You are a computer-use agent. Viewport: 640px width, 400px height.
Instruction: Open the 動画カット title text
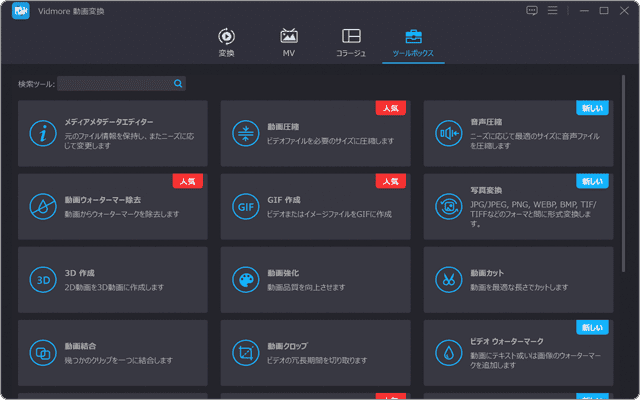487,273
